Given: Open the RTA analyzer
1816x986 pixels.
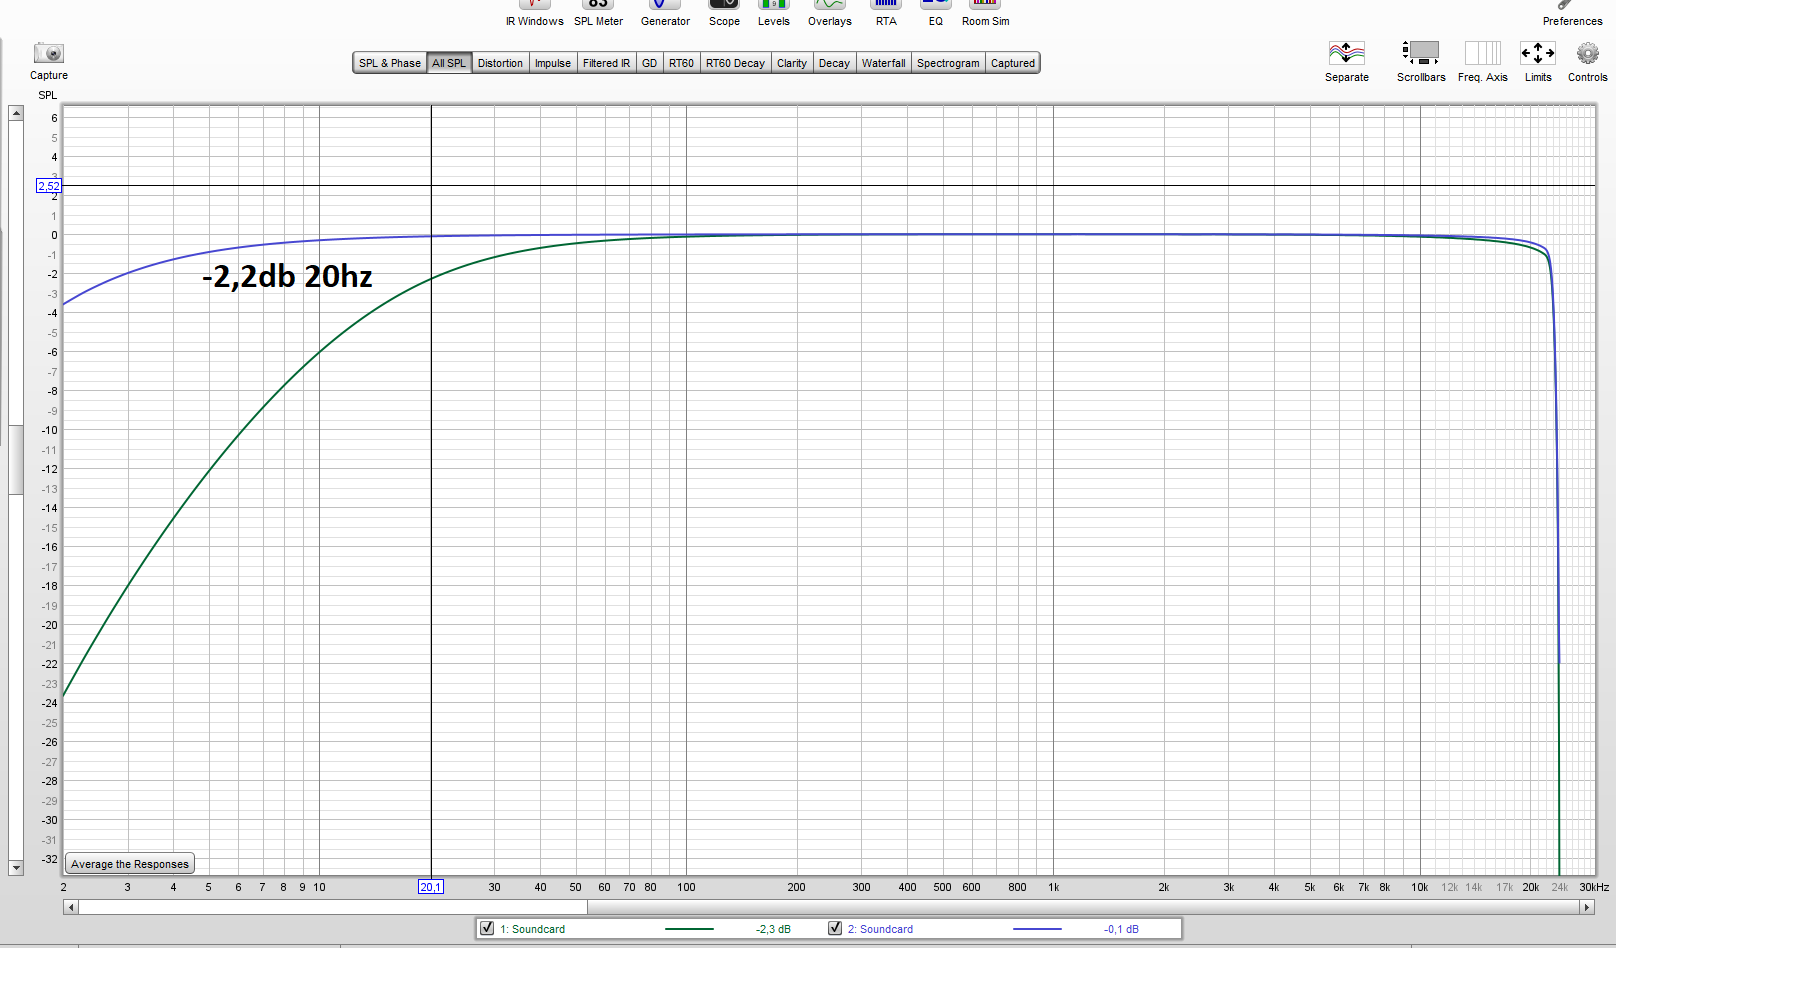Looking at the screenshot, I should click(886, 12).
